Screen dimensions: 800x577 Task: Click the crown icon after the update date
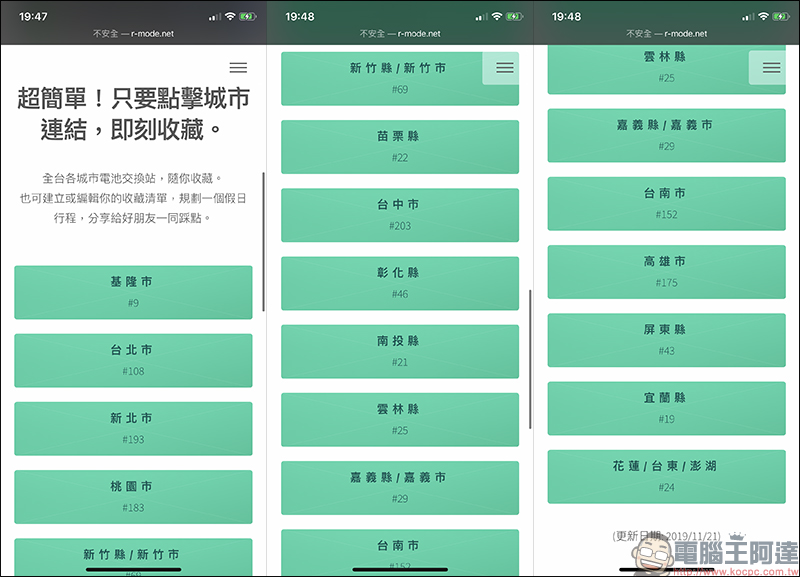point(738,537)
